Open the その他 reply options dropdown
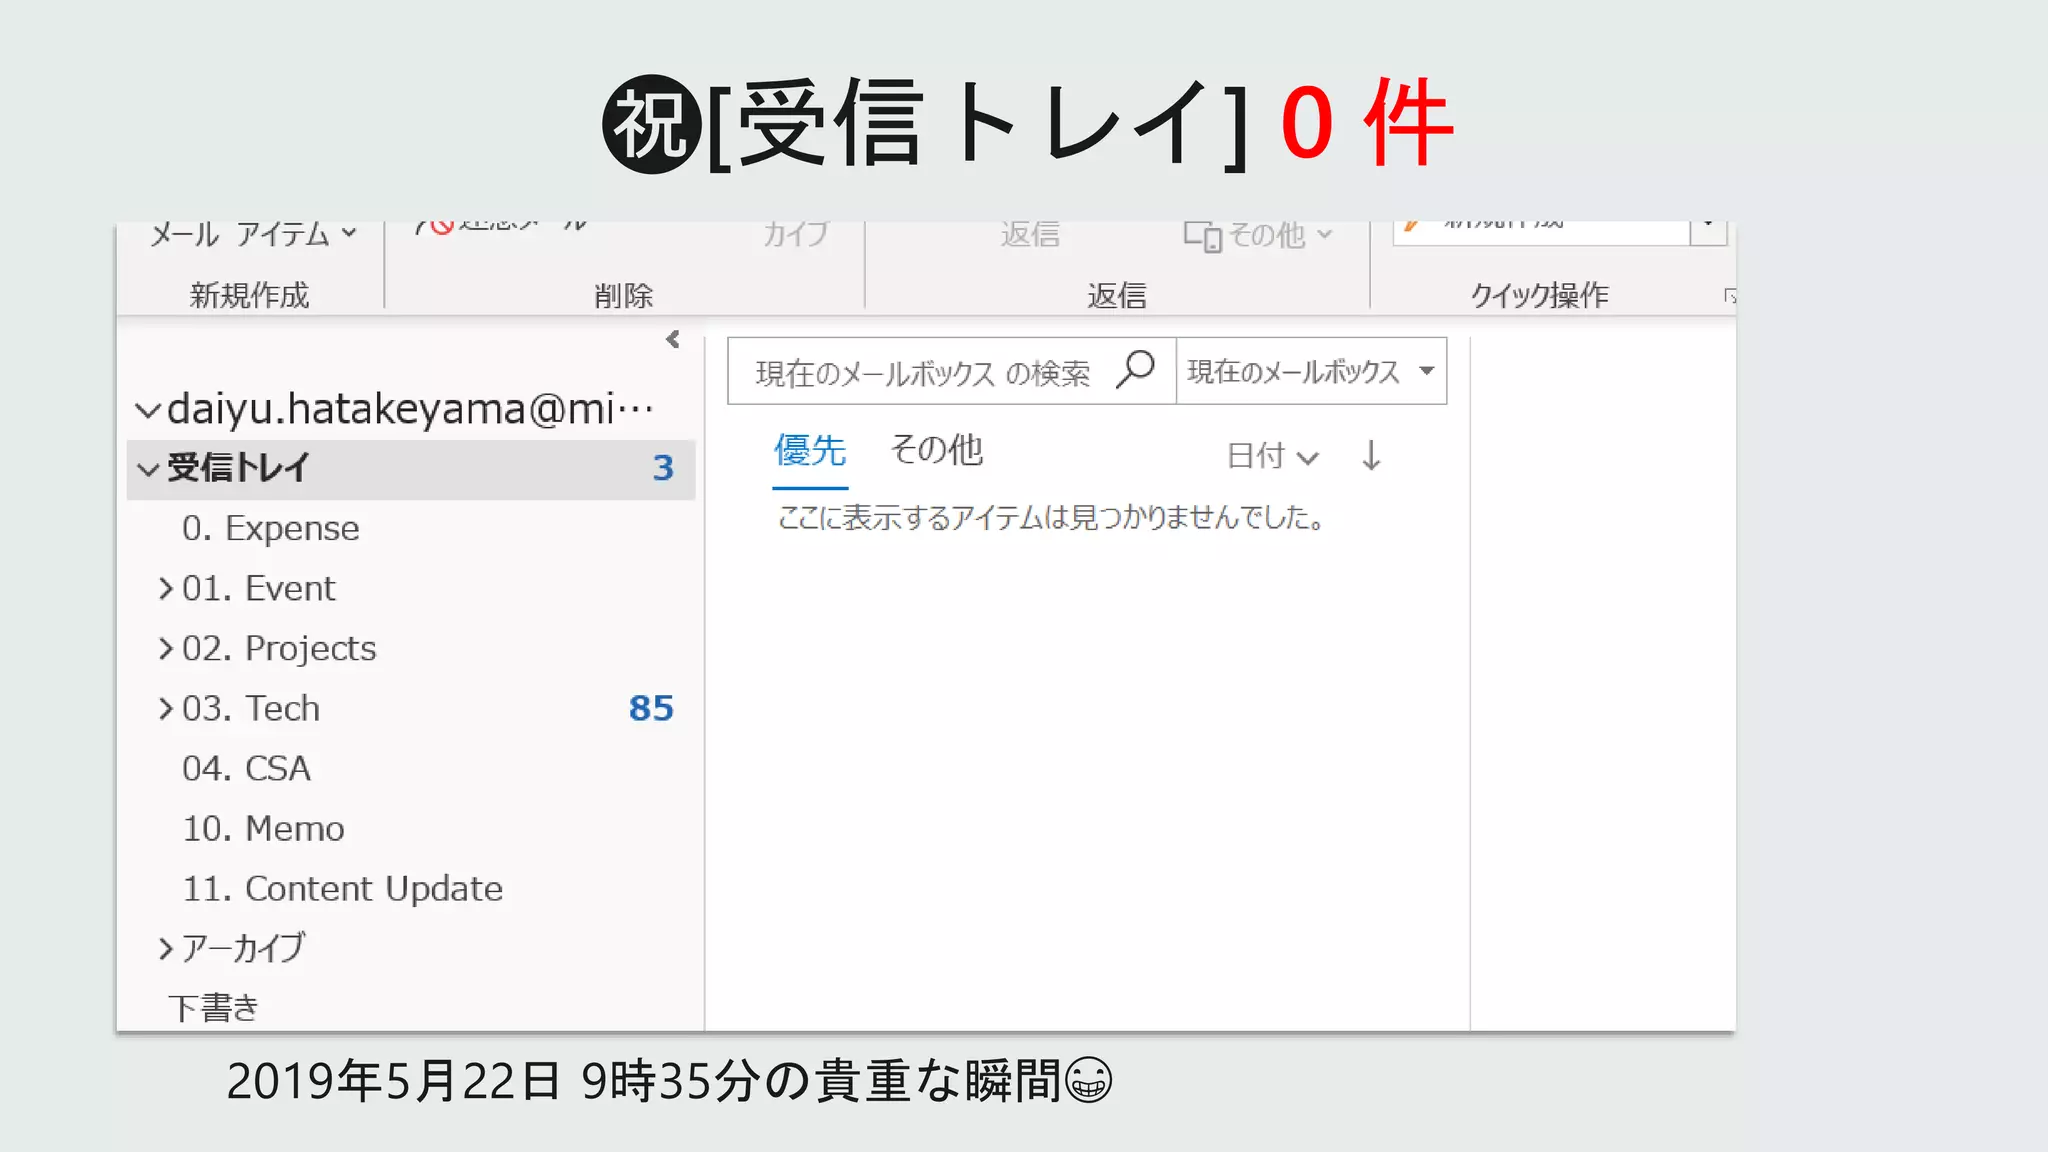This screenshot has width=2048, height=1152. pyautogui.click(x=1259, y=235)
